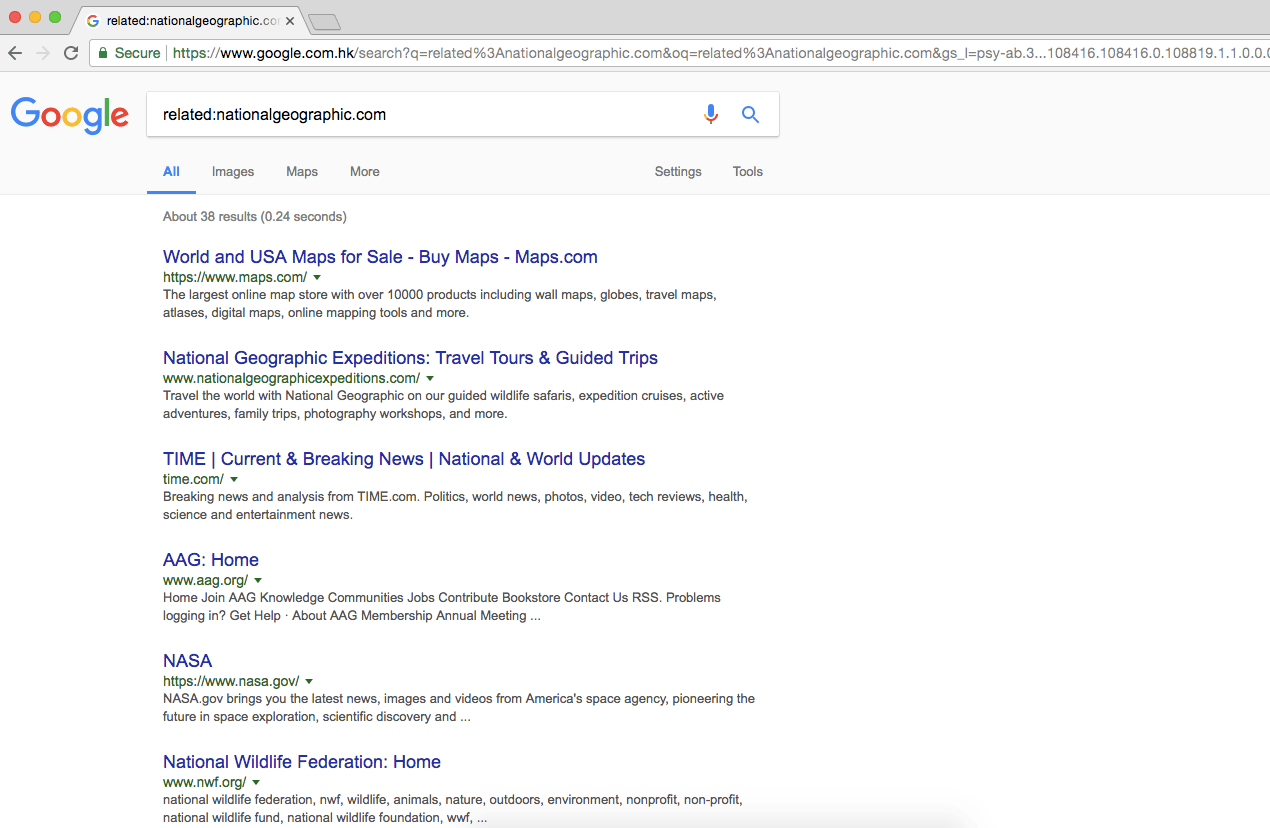The height and width of the screenshot is (828, 1270).
Task: Click the AAG snippet about Knowledge Communities
Action: [442, 607]
